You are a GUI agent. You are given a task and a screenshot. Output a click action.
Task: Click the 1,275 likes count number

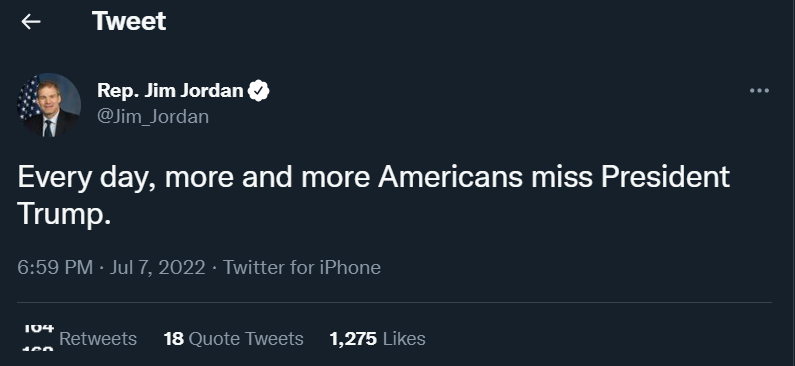[353, 339]
